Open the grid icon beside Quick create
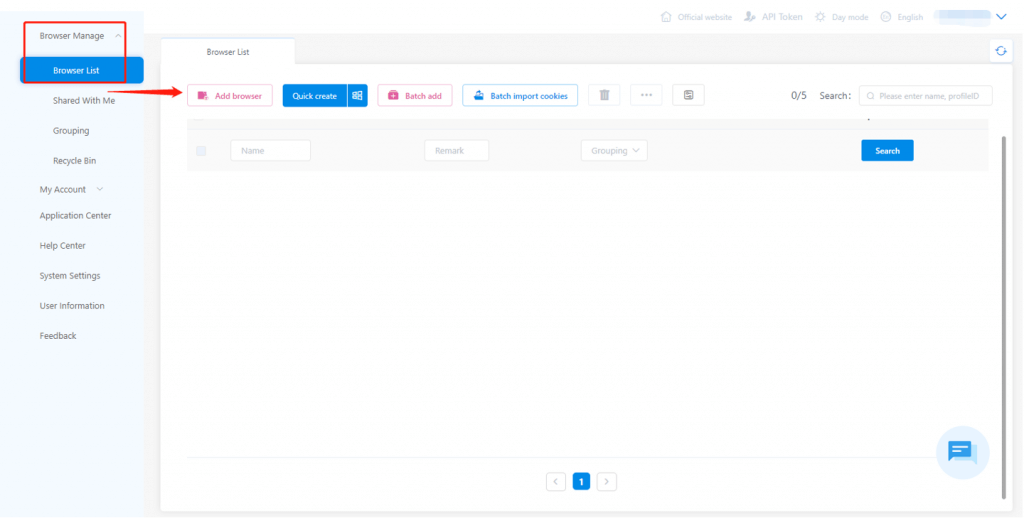The height and width of the screenshot is (518, 1024). click(x=357, y=95)
